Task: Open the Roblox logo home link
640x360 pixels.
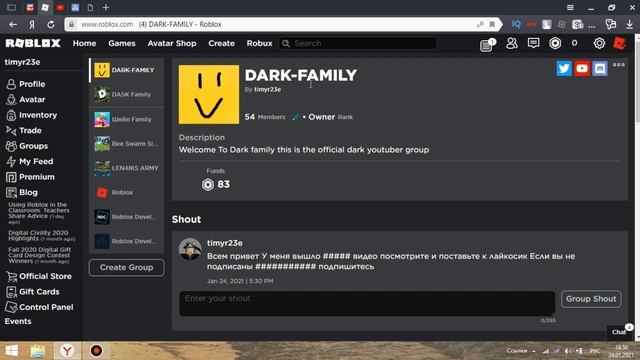Action: pyautogui.click(x=33, y=43)
